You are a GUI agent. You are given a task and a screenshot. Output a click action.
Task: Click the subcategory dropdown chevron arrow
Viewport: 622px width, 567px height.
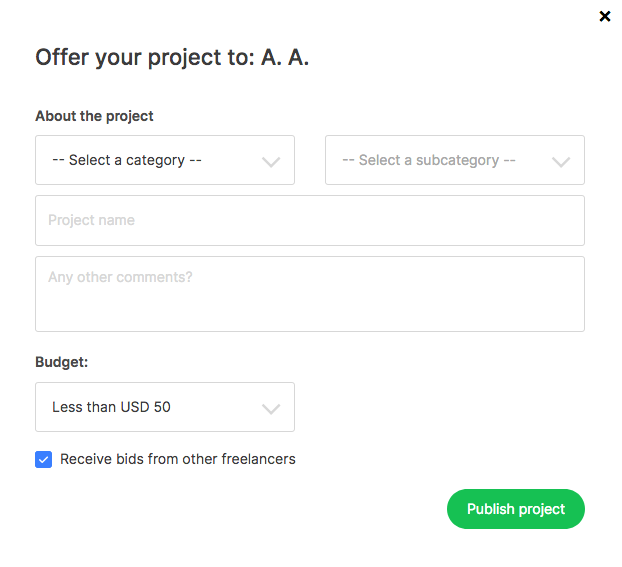tap(561, 162)
